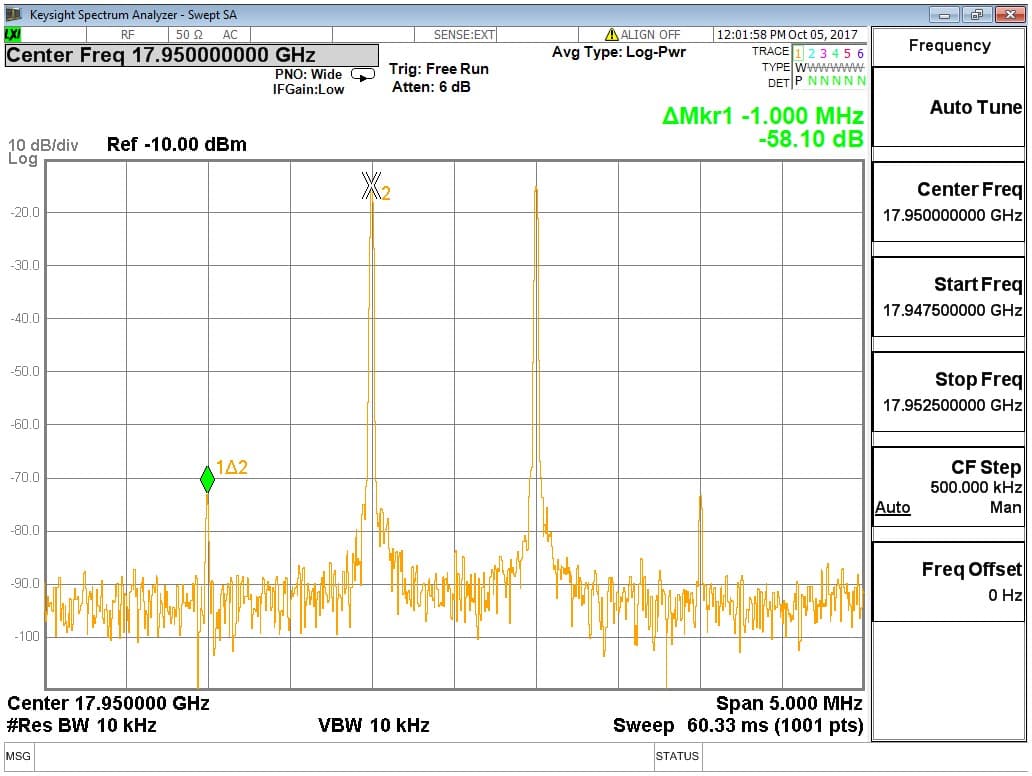Click the Ref -10.00 dBm label

tap(176, 144)
